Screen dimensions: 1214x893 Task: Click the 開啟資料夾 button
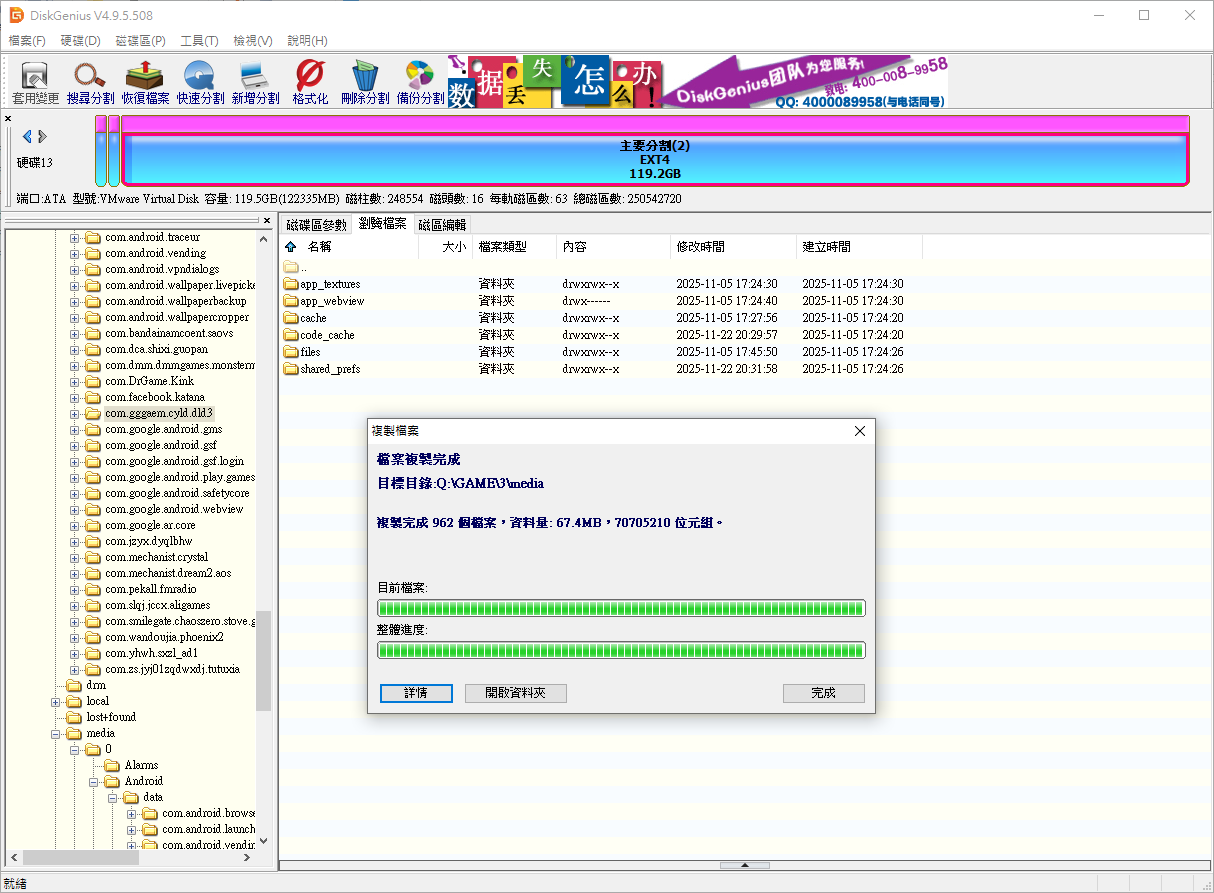pyautogui.click(x=515, y=693)
